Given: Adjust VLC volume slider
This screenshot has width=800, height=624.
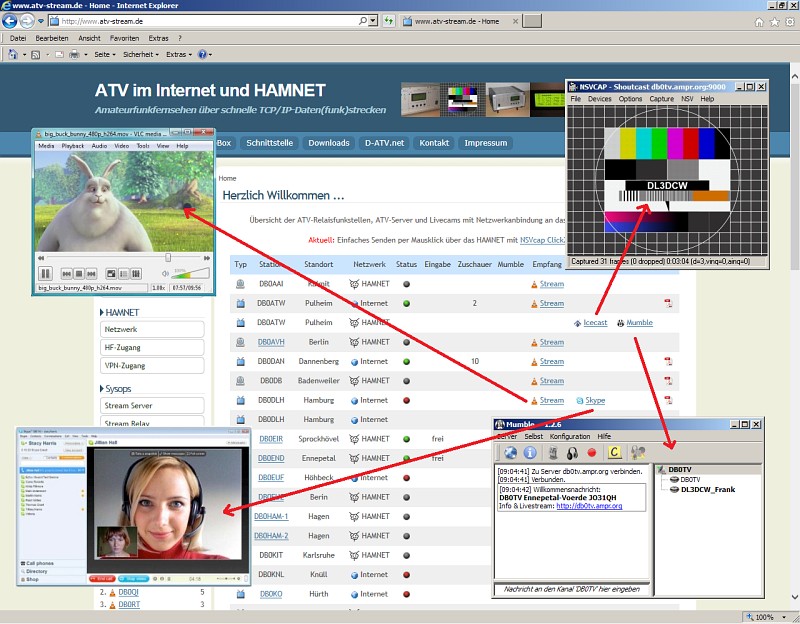Looking at the screenshot, I should pos(190,274).
